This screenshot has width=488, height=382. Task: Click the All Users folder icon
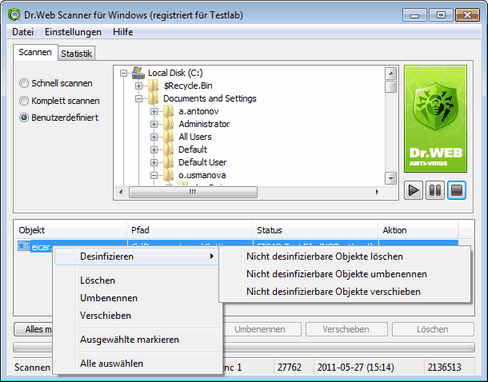[168, 137]
